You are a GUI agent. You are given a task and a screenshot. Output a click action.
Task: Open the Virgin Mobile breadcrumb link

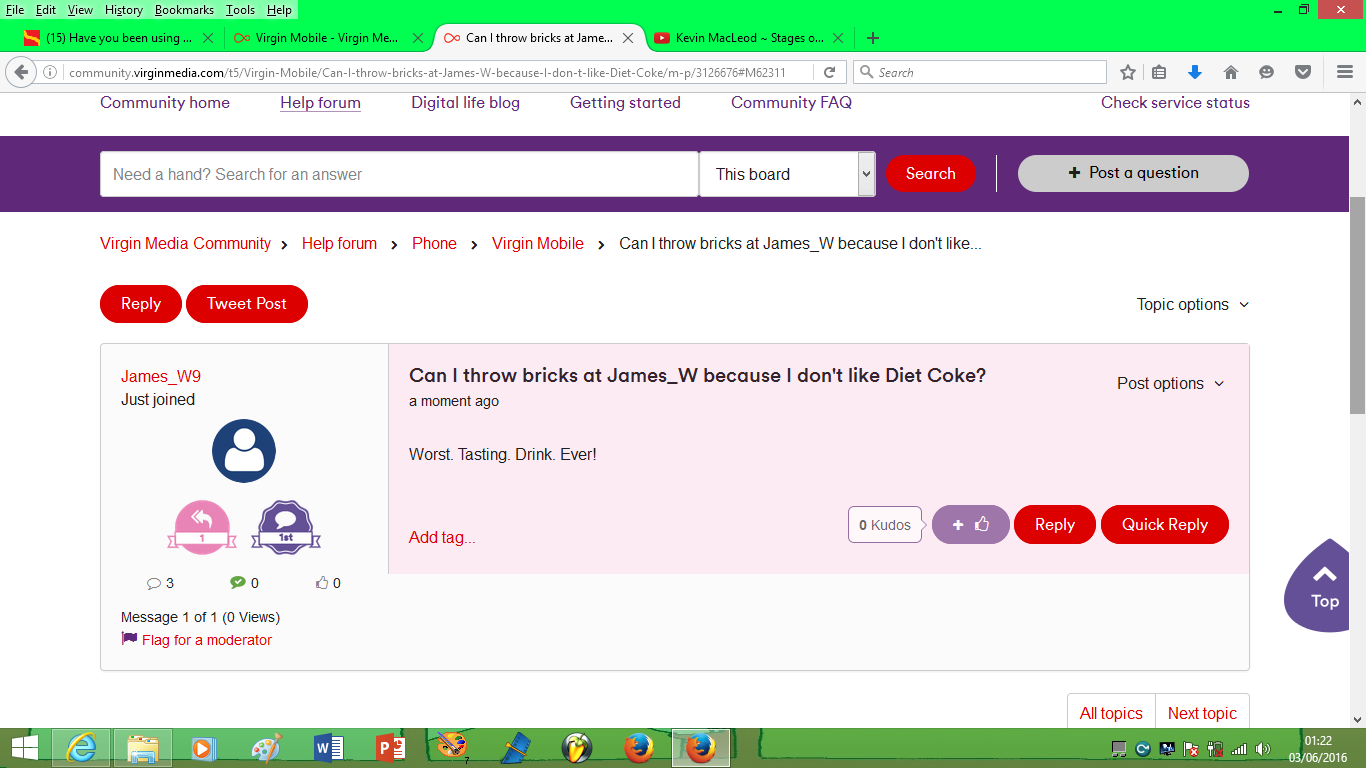point(537,243)
